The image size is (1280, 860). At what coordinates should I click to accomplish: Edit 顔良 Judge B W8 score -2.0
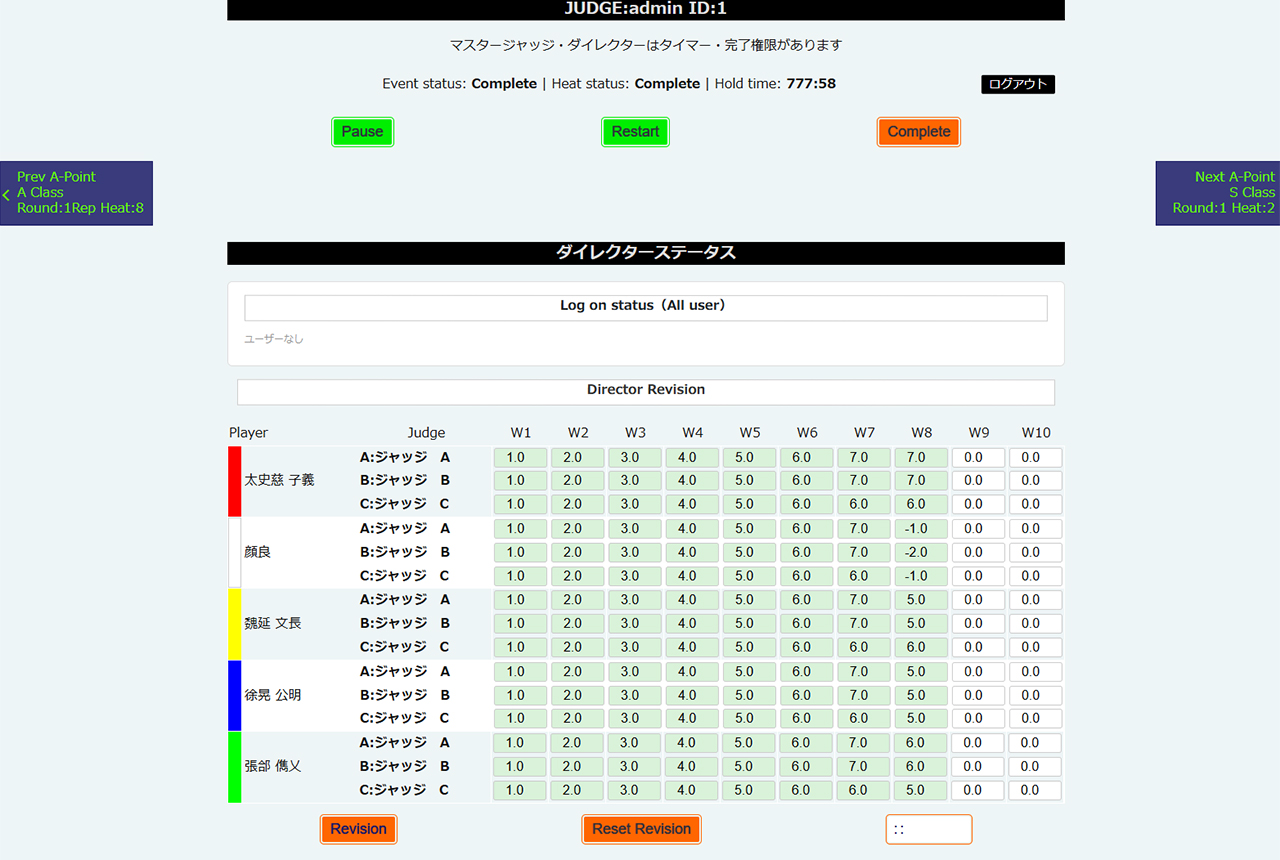(x=921, y=553)
